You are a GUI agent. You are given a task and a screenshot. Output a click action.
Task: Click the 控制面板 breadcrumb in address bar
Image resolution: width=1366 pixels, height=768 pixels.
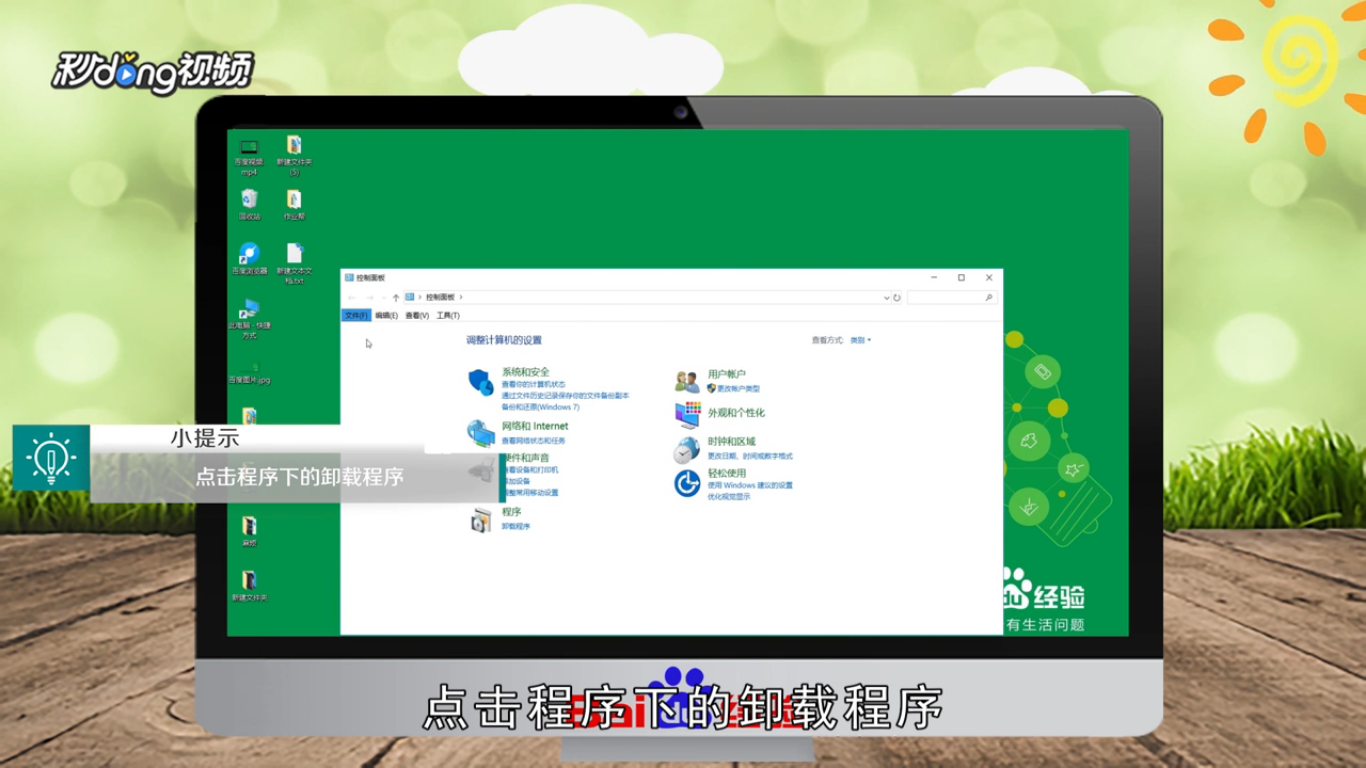440,297
